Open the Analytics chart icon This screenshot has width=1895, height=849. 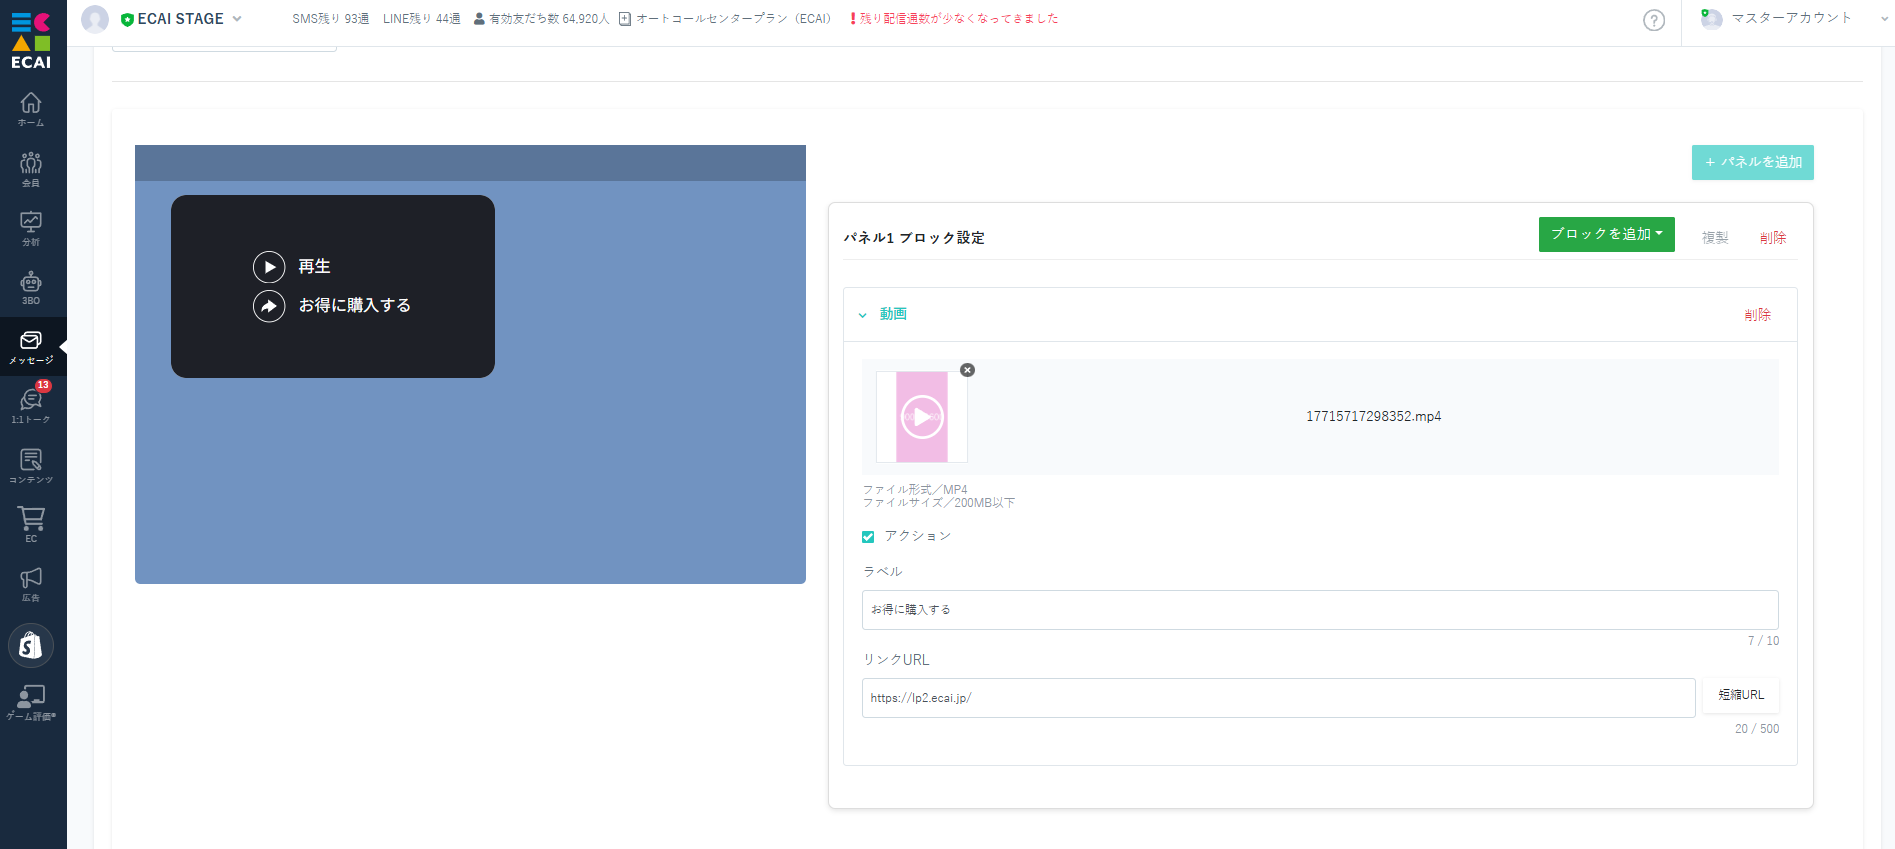[31, 227]
